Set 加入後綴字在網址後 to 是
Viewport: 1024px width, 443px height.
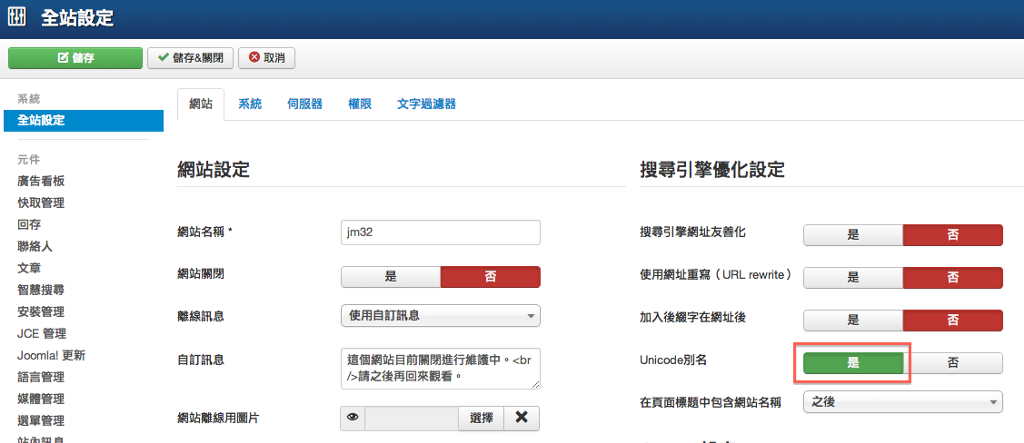[x=853, y=320]
